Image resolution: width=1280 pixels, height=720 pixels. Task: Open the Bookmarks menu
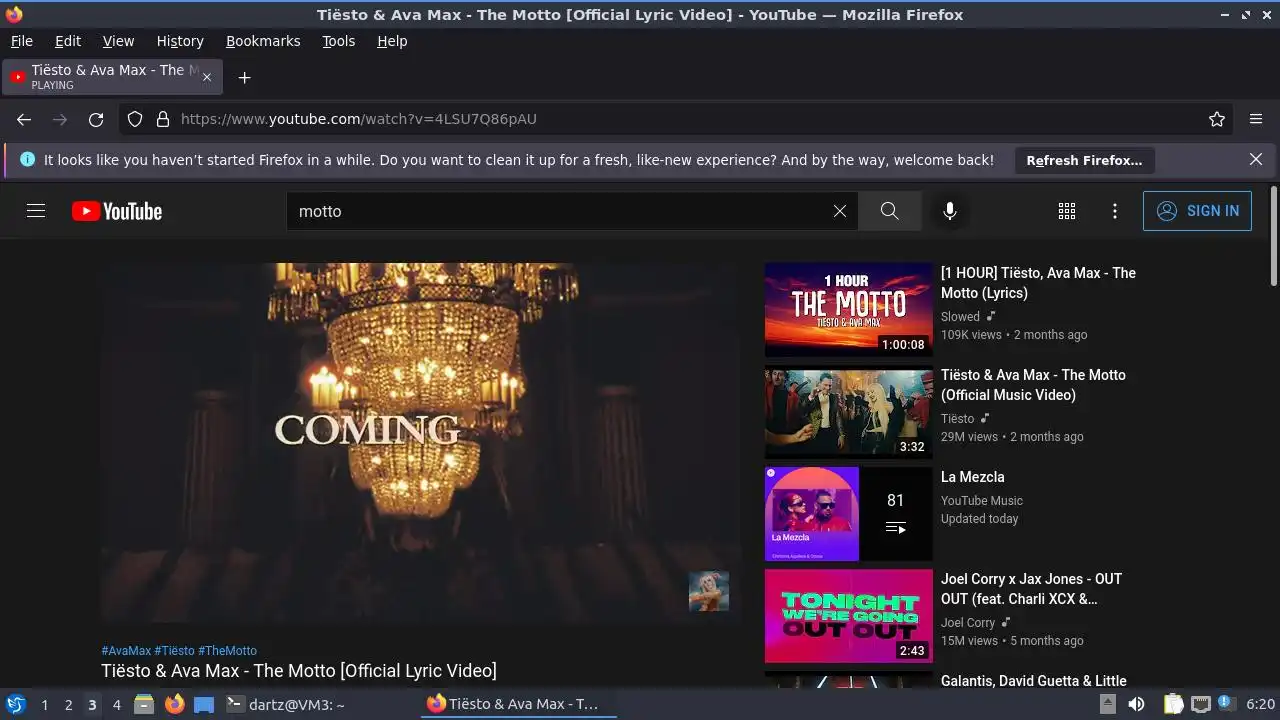coord(263,41)
